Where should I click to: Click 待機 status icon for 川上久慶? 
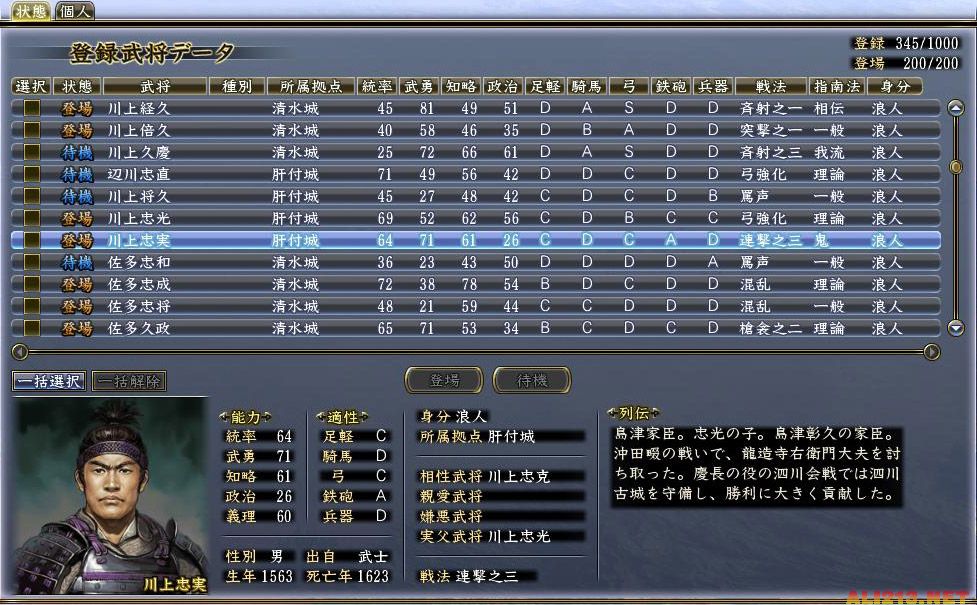coord(77,152)
